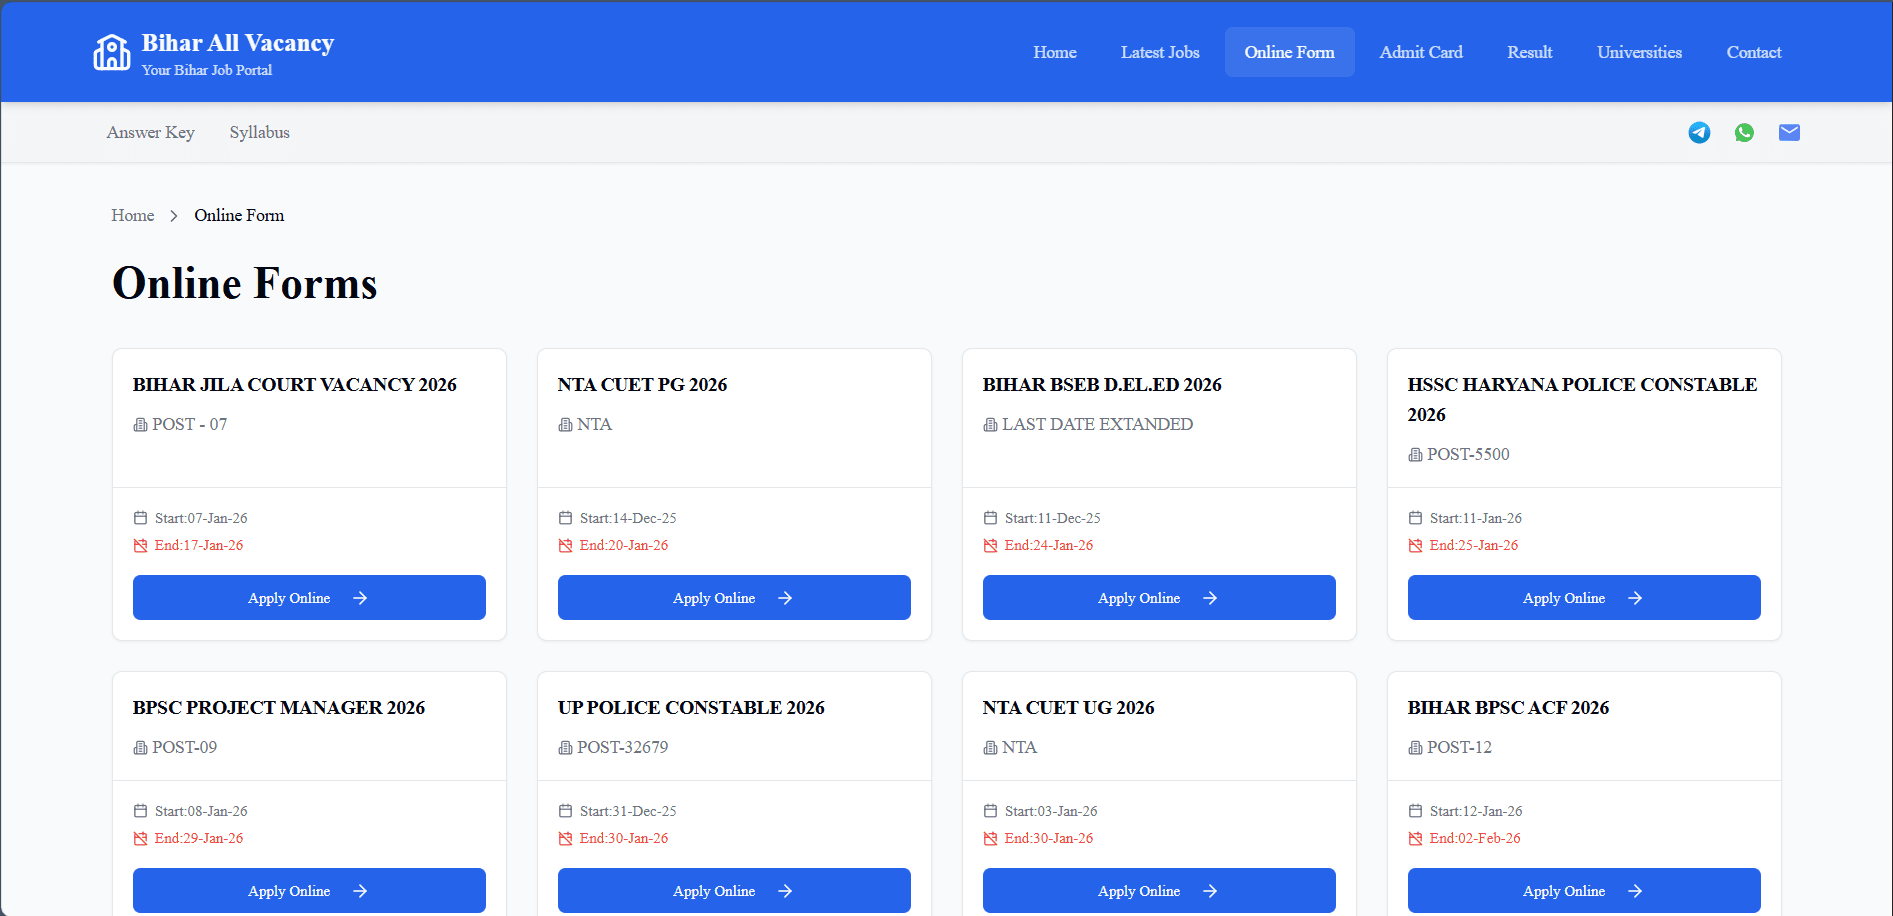This screenshot has width=1893, height=916.
Task: Open the WhatsApp contact icon
Action: point(1744,132)
